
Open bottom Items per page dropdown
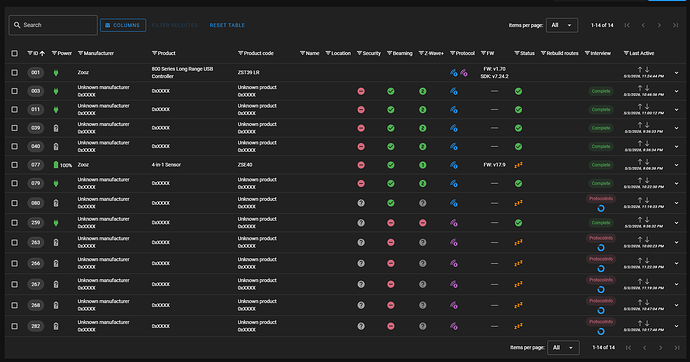pos(563,347)
